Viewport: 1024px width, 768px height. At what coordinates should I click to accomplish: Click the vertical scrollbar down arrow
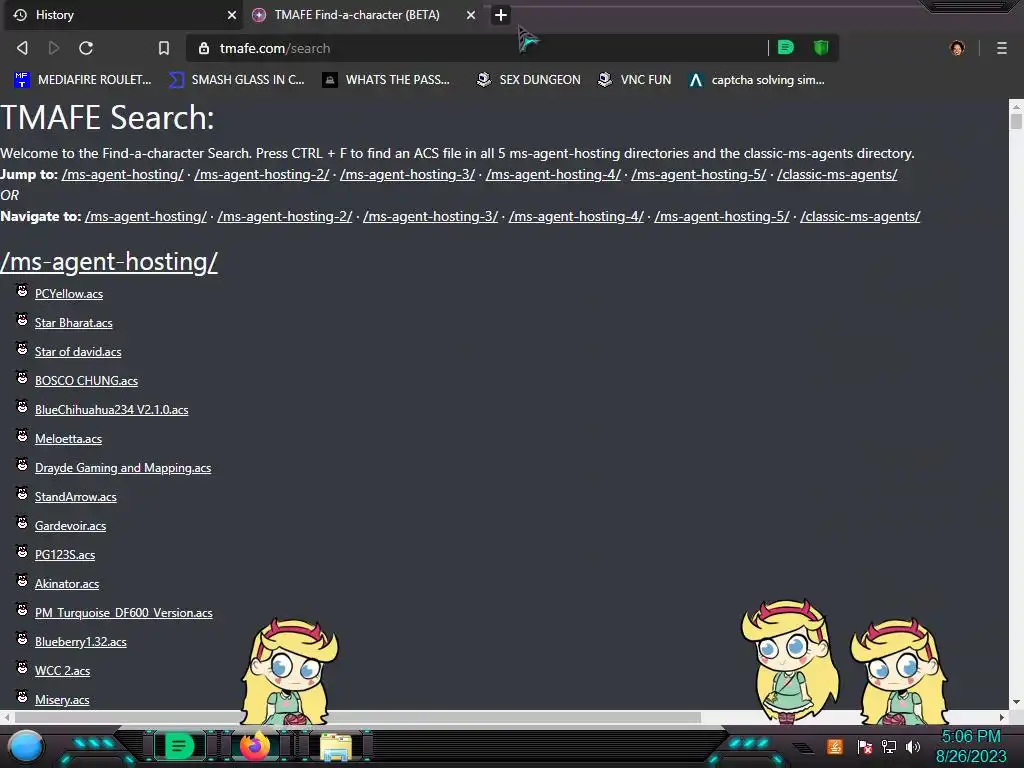(1016, 703)
